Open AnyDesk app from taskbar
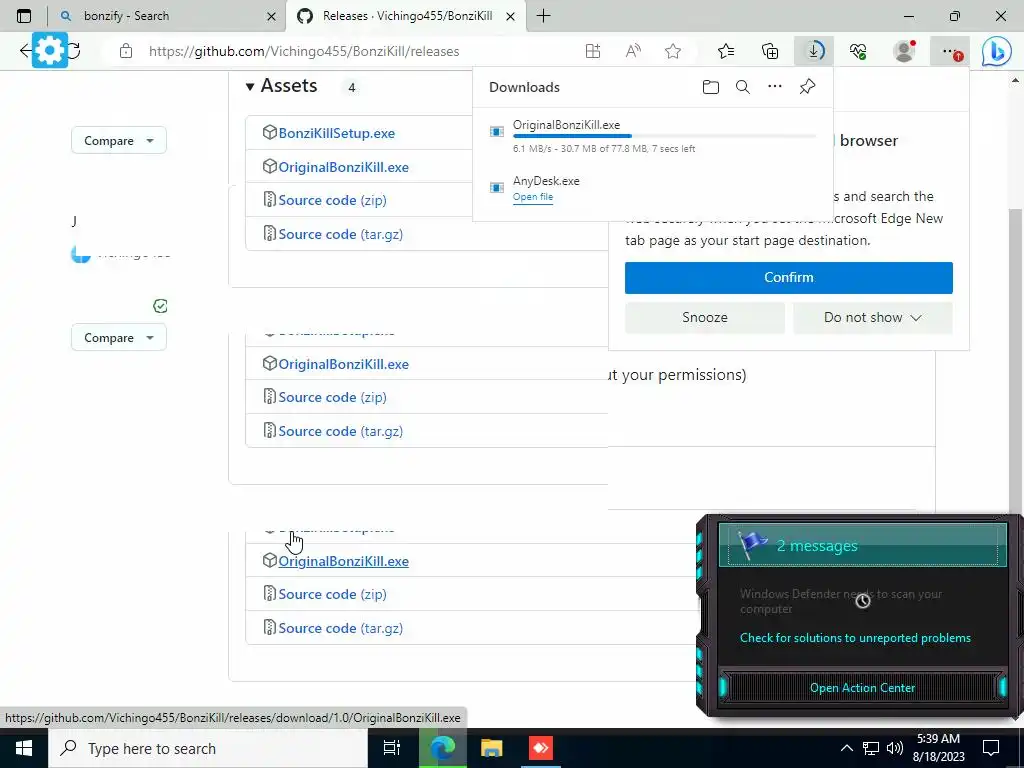Viewport: 1024px width, 768px height. coord(541,748)
